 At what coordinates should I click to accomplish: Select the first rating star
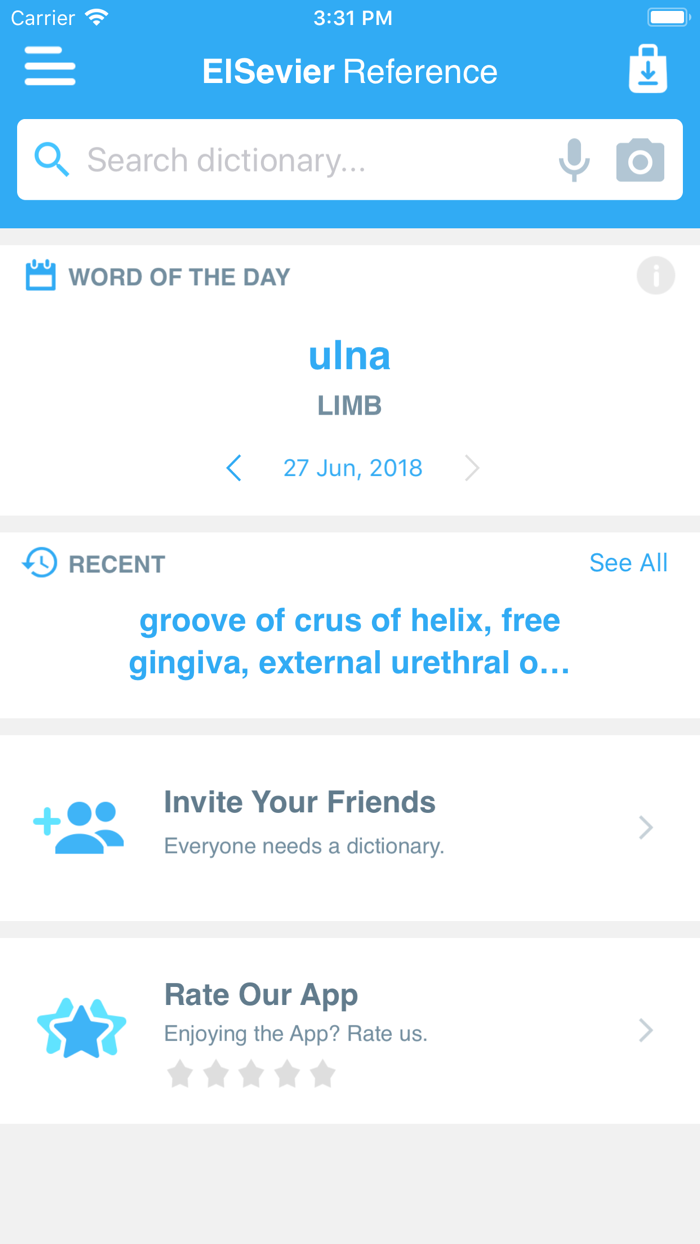(180, 1075)
